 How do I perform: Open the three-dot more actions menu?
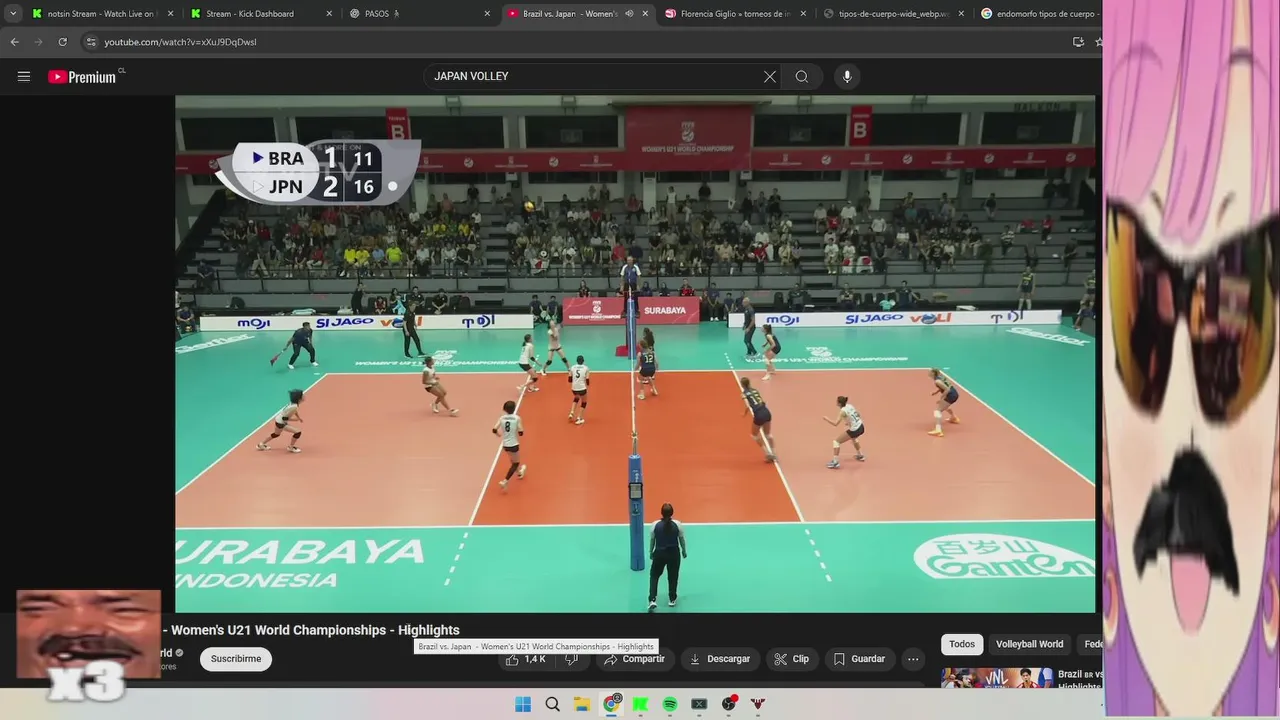click(x=912, y=659)
